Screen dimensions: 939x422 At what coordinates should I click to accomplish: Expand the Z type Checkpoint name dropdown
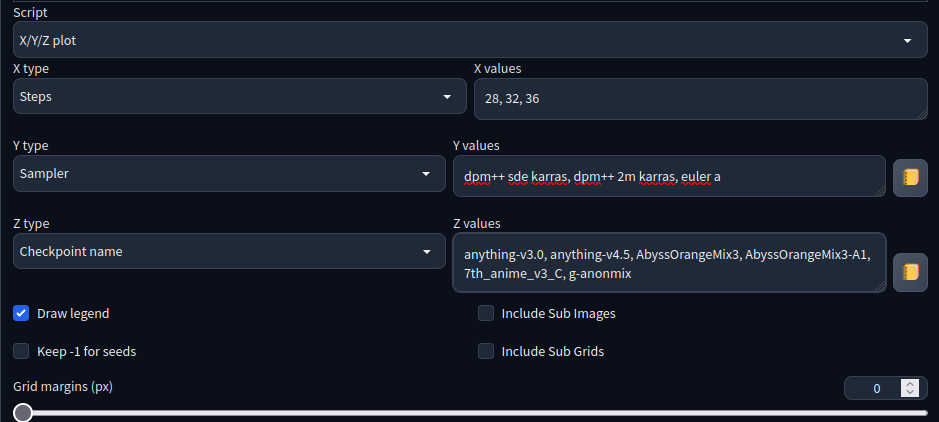tap(229, 251)
